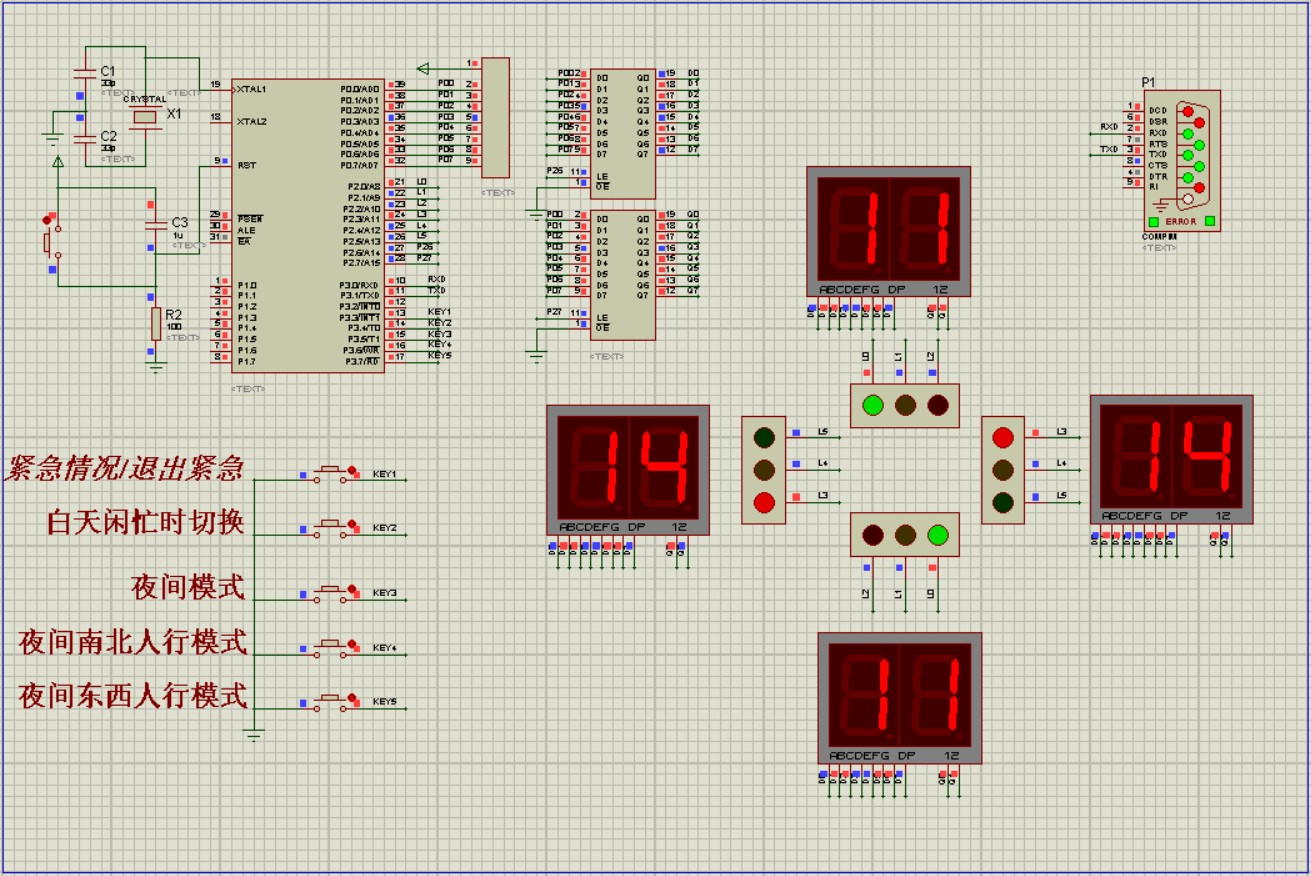Select the COMPIM P1 serial port component
1311x876 pixels.
(1182, 161)
